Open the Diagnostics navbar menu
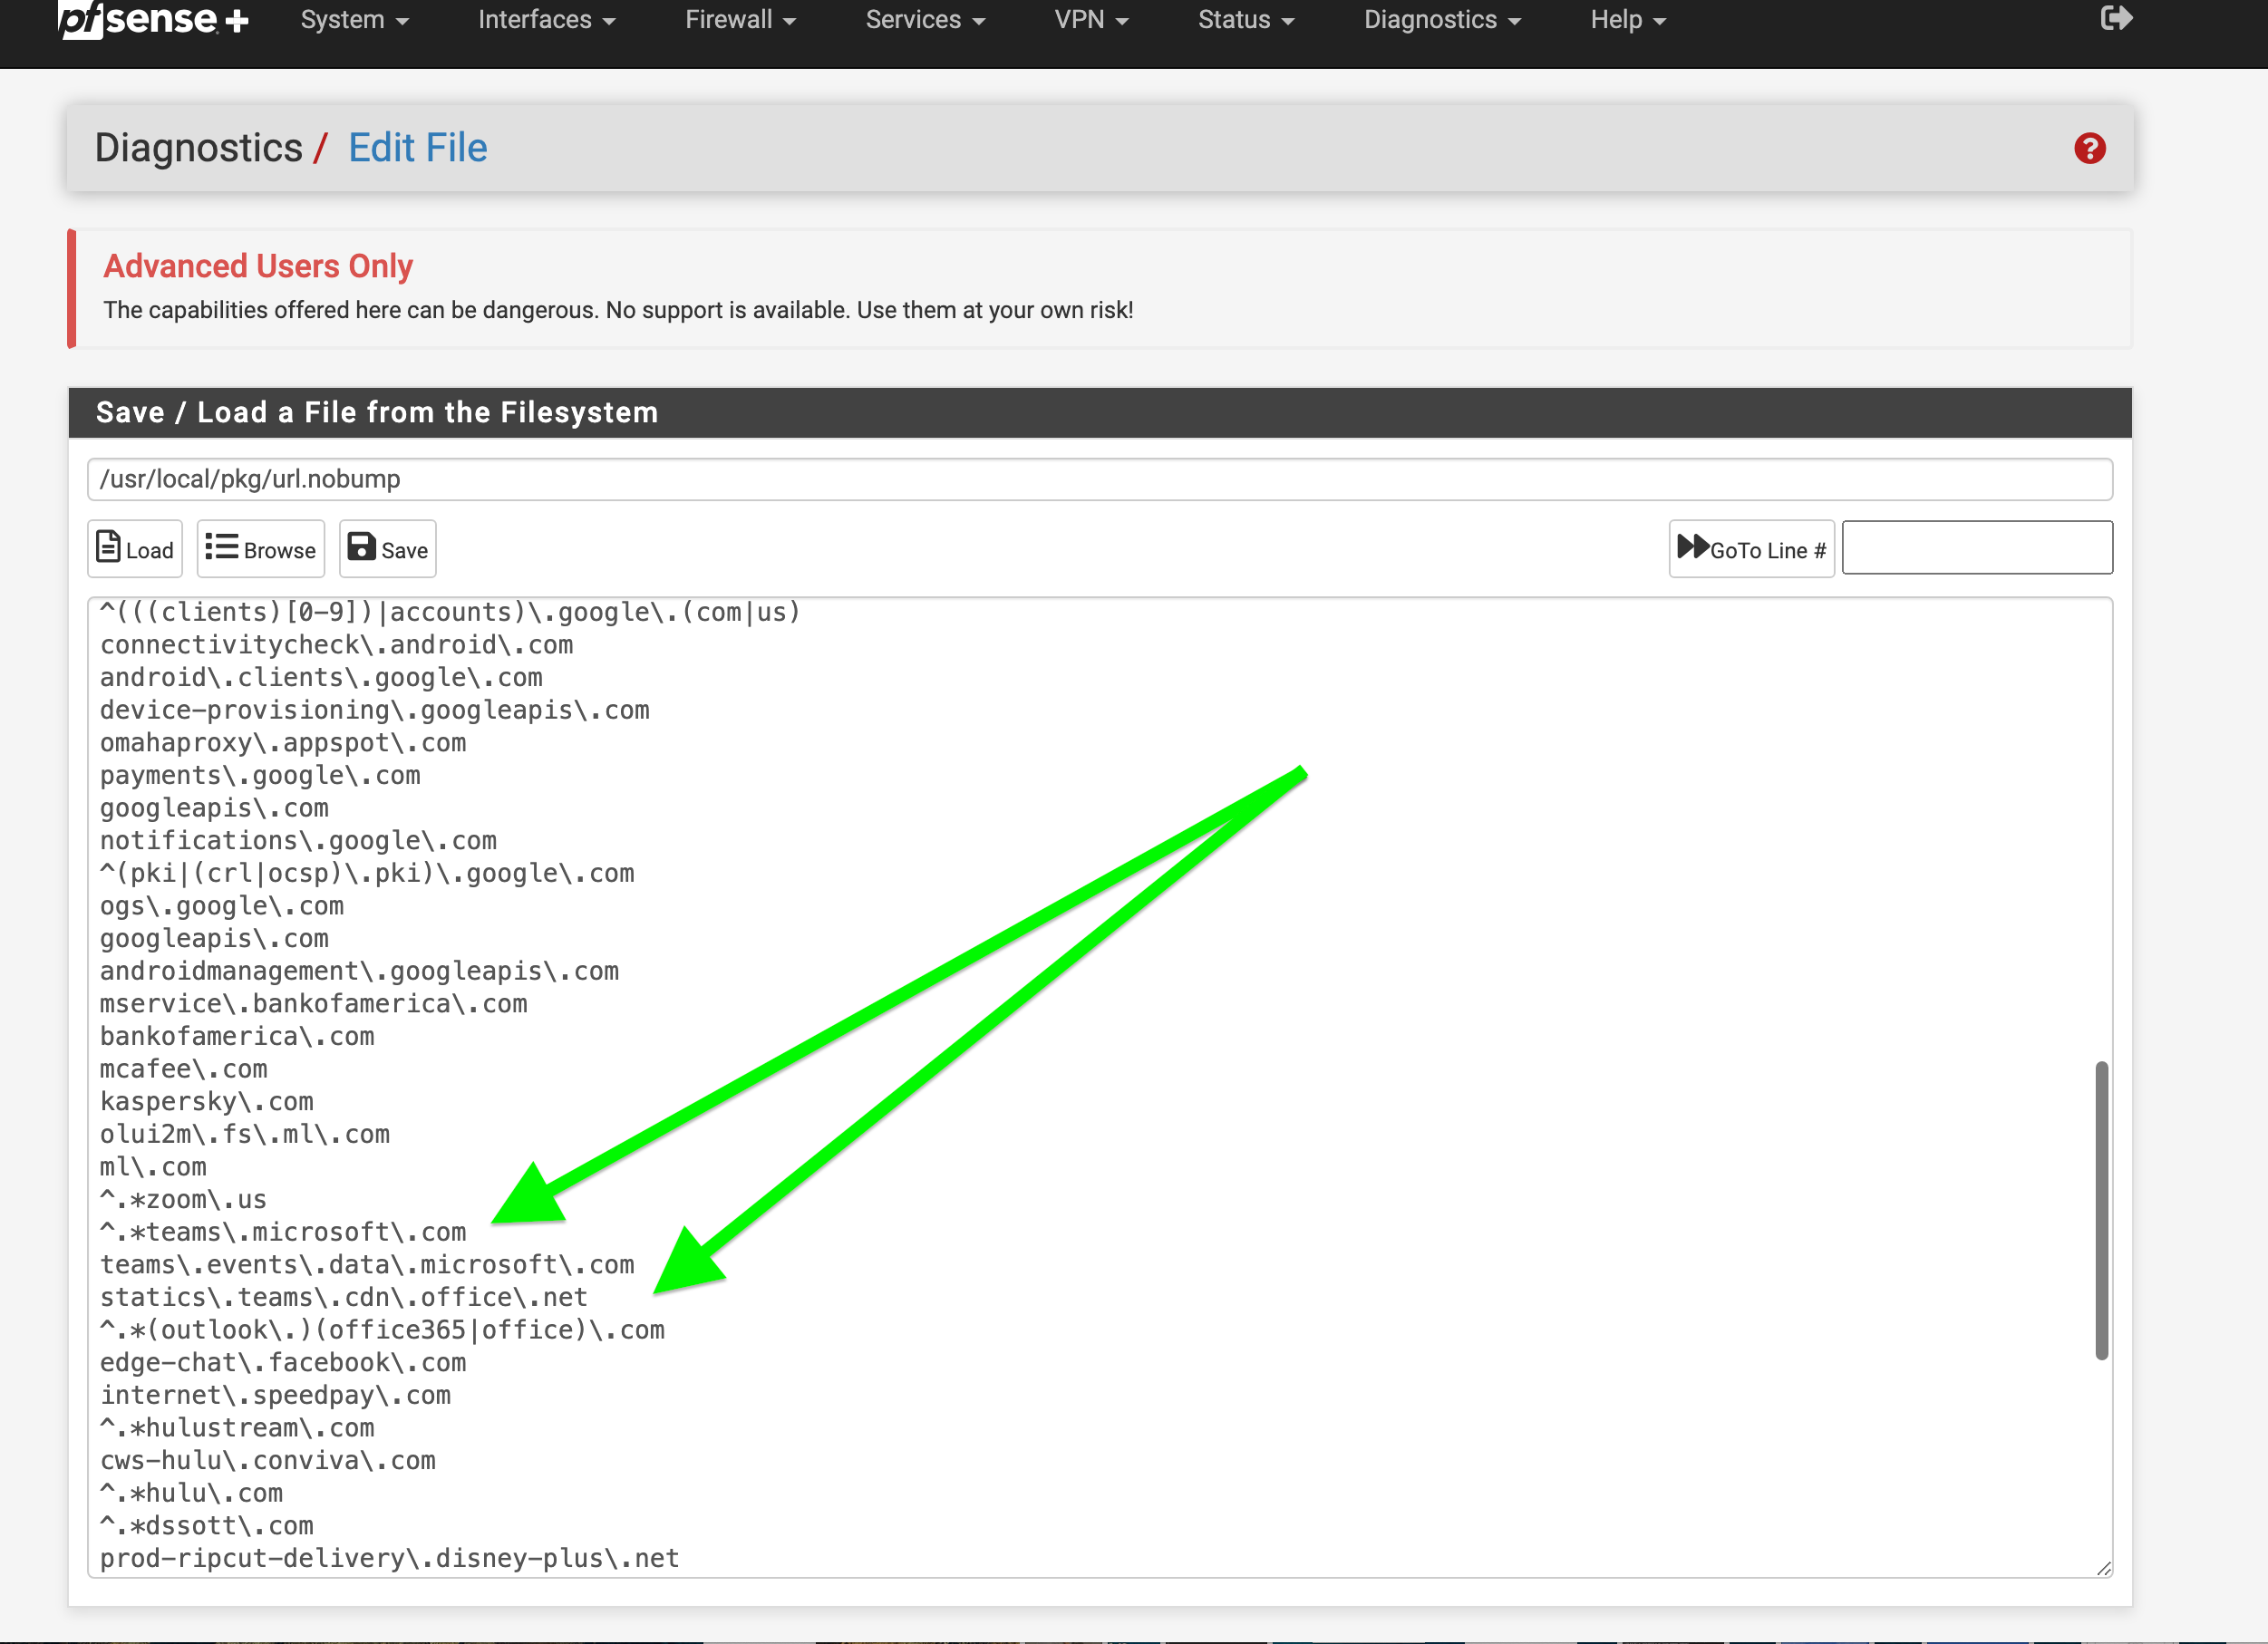2268x1644 pixels. click(1442, 20)
